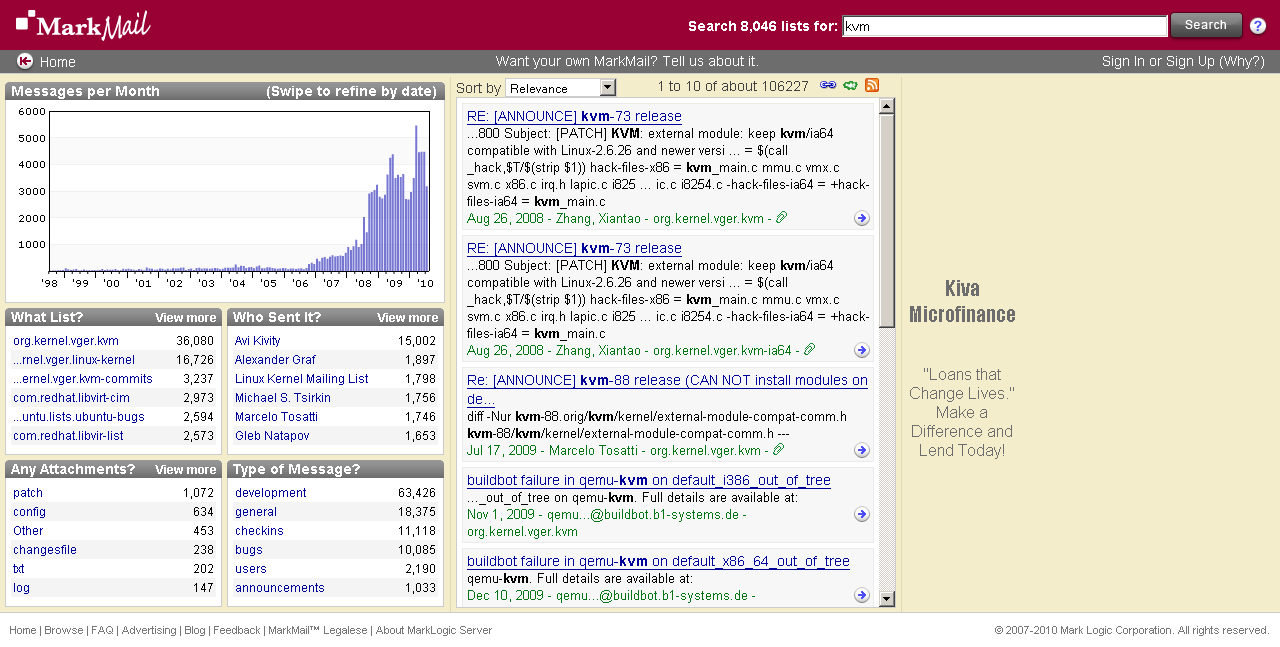Filter attachments by config type

tap(29, 512)
